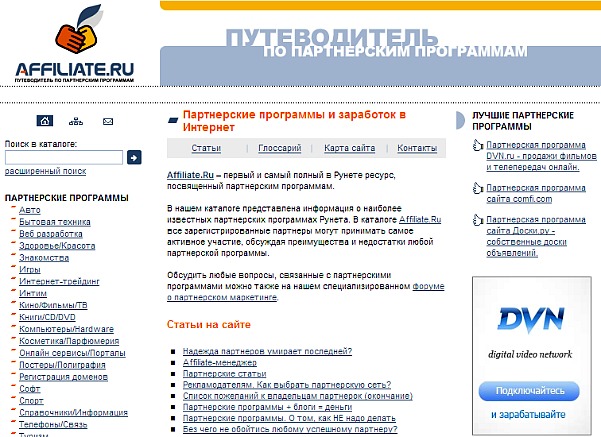
Task: Open the Спорт category
Action: tap(31, 401)
